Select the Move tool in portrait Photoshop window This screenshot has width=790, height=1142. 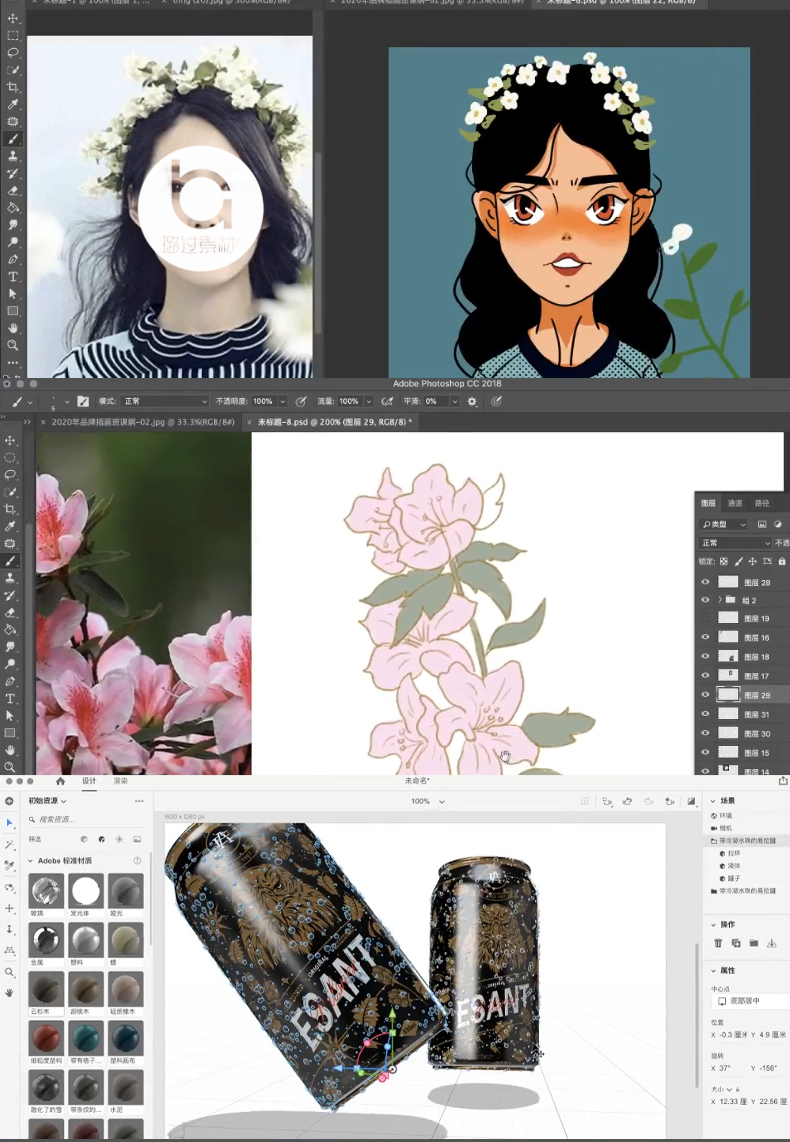point(12,18)
